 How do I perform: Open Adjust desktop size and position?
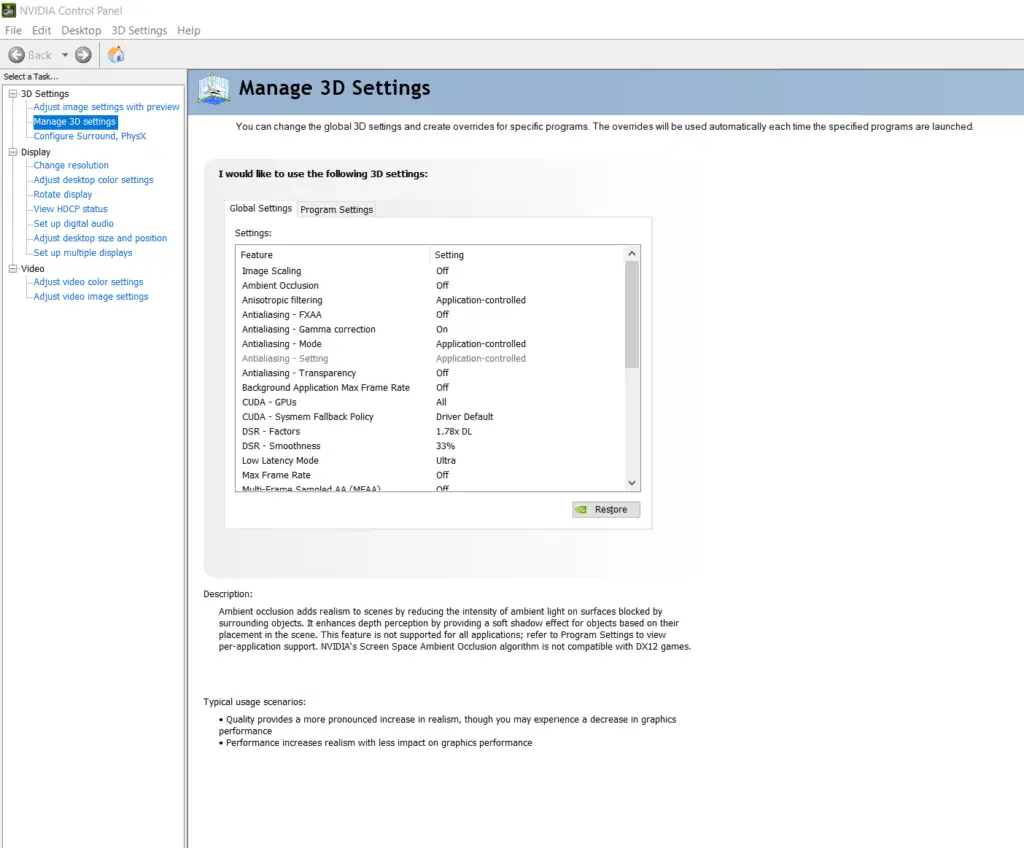tap(100, 238)
